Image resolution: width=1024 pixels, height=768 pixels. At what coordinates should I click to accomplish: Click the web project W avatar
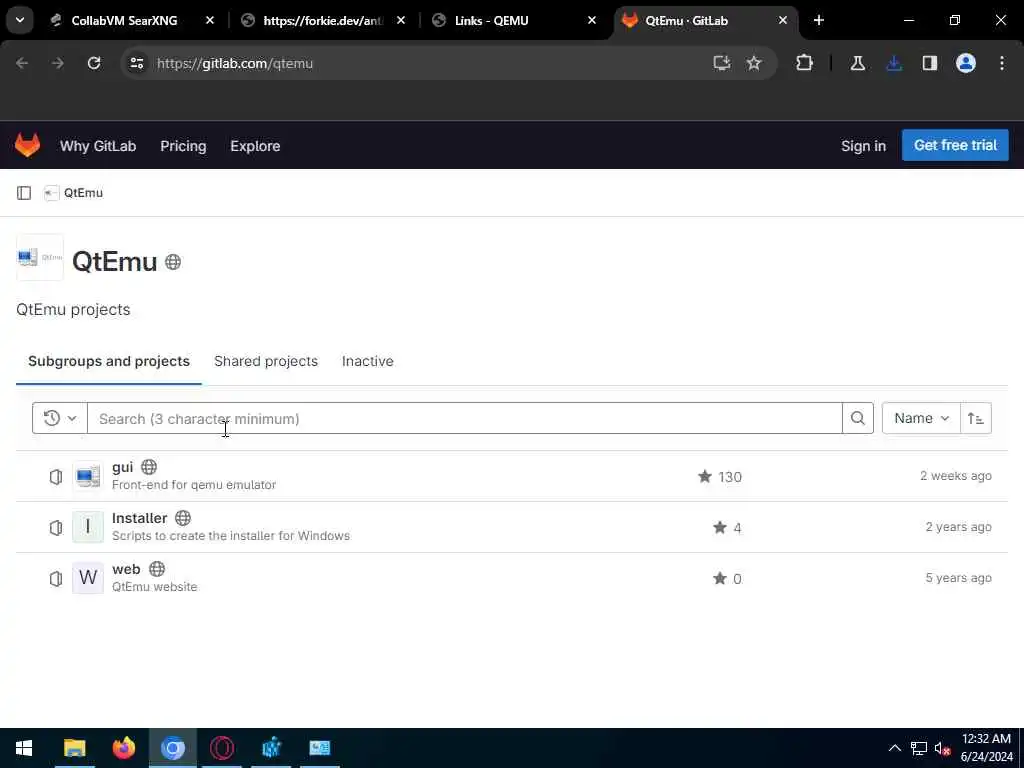88,578
